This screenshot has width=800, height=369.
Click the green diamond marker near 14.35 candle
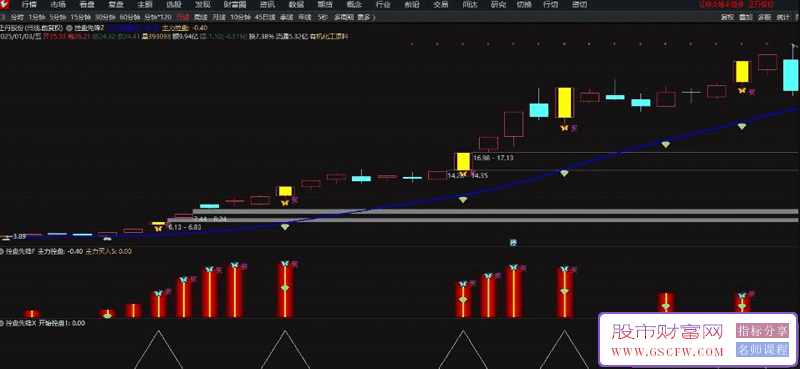[462, 200]
